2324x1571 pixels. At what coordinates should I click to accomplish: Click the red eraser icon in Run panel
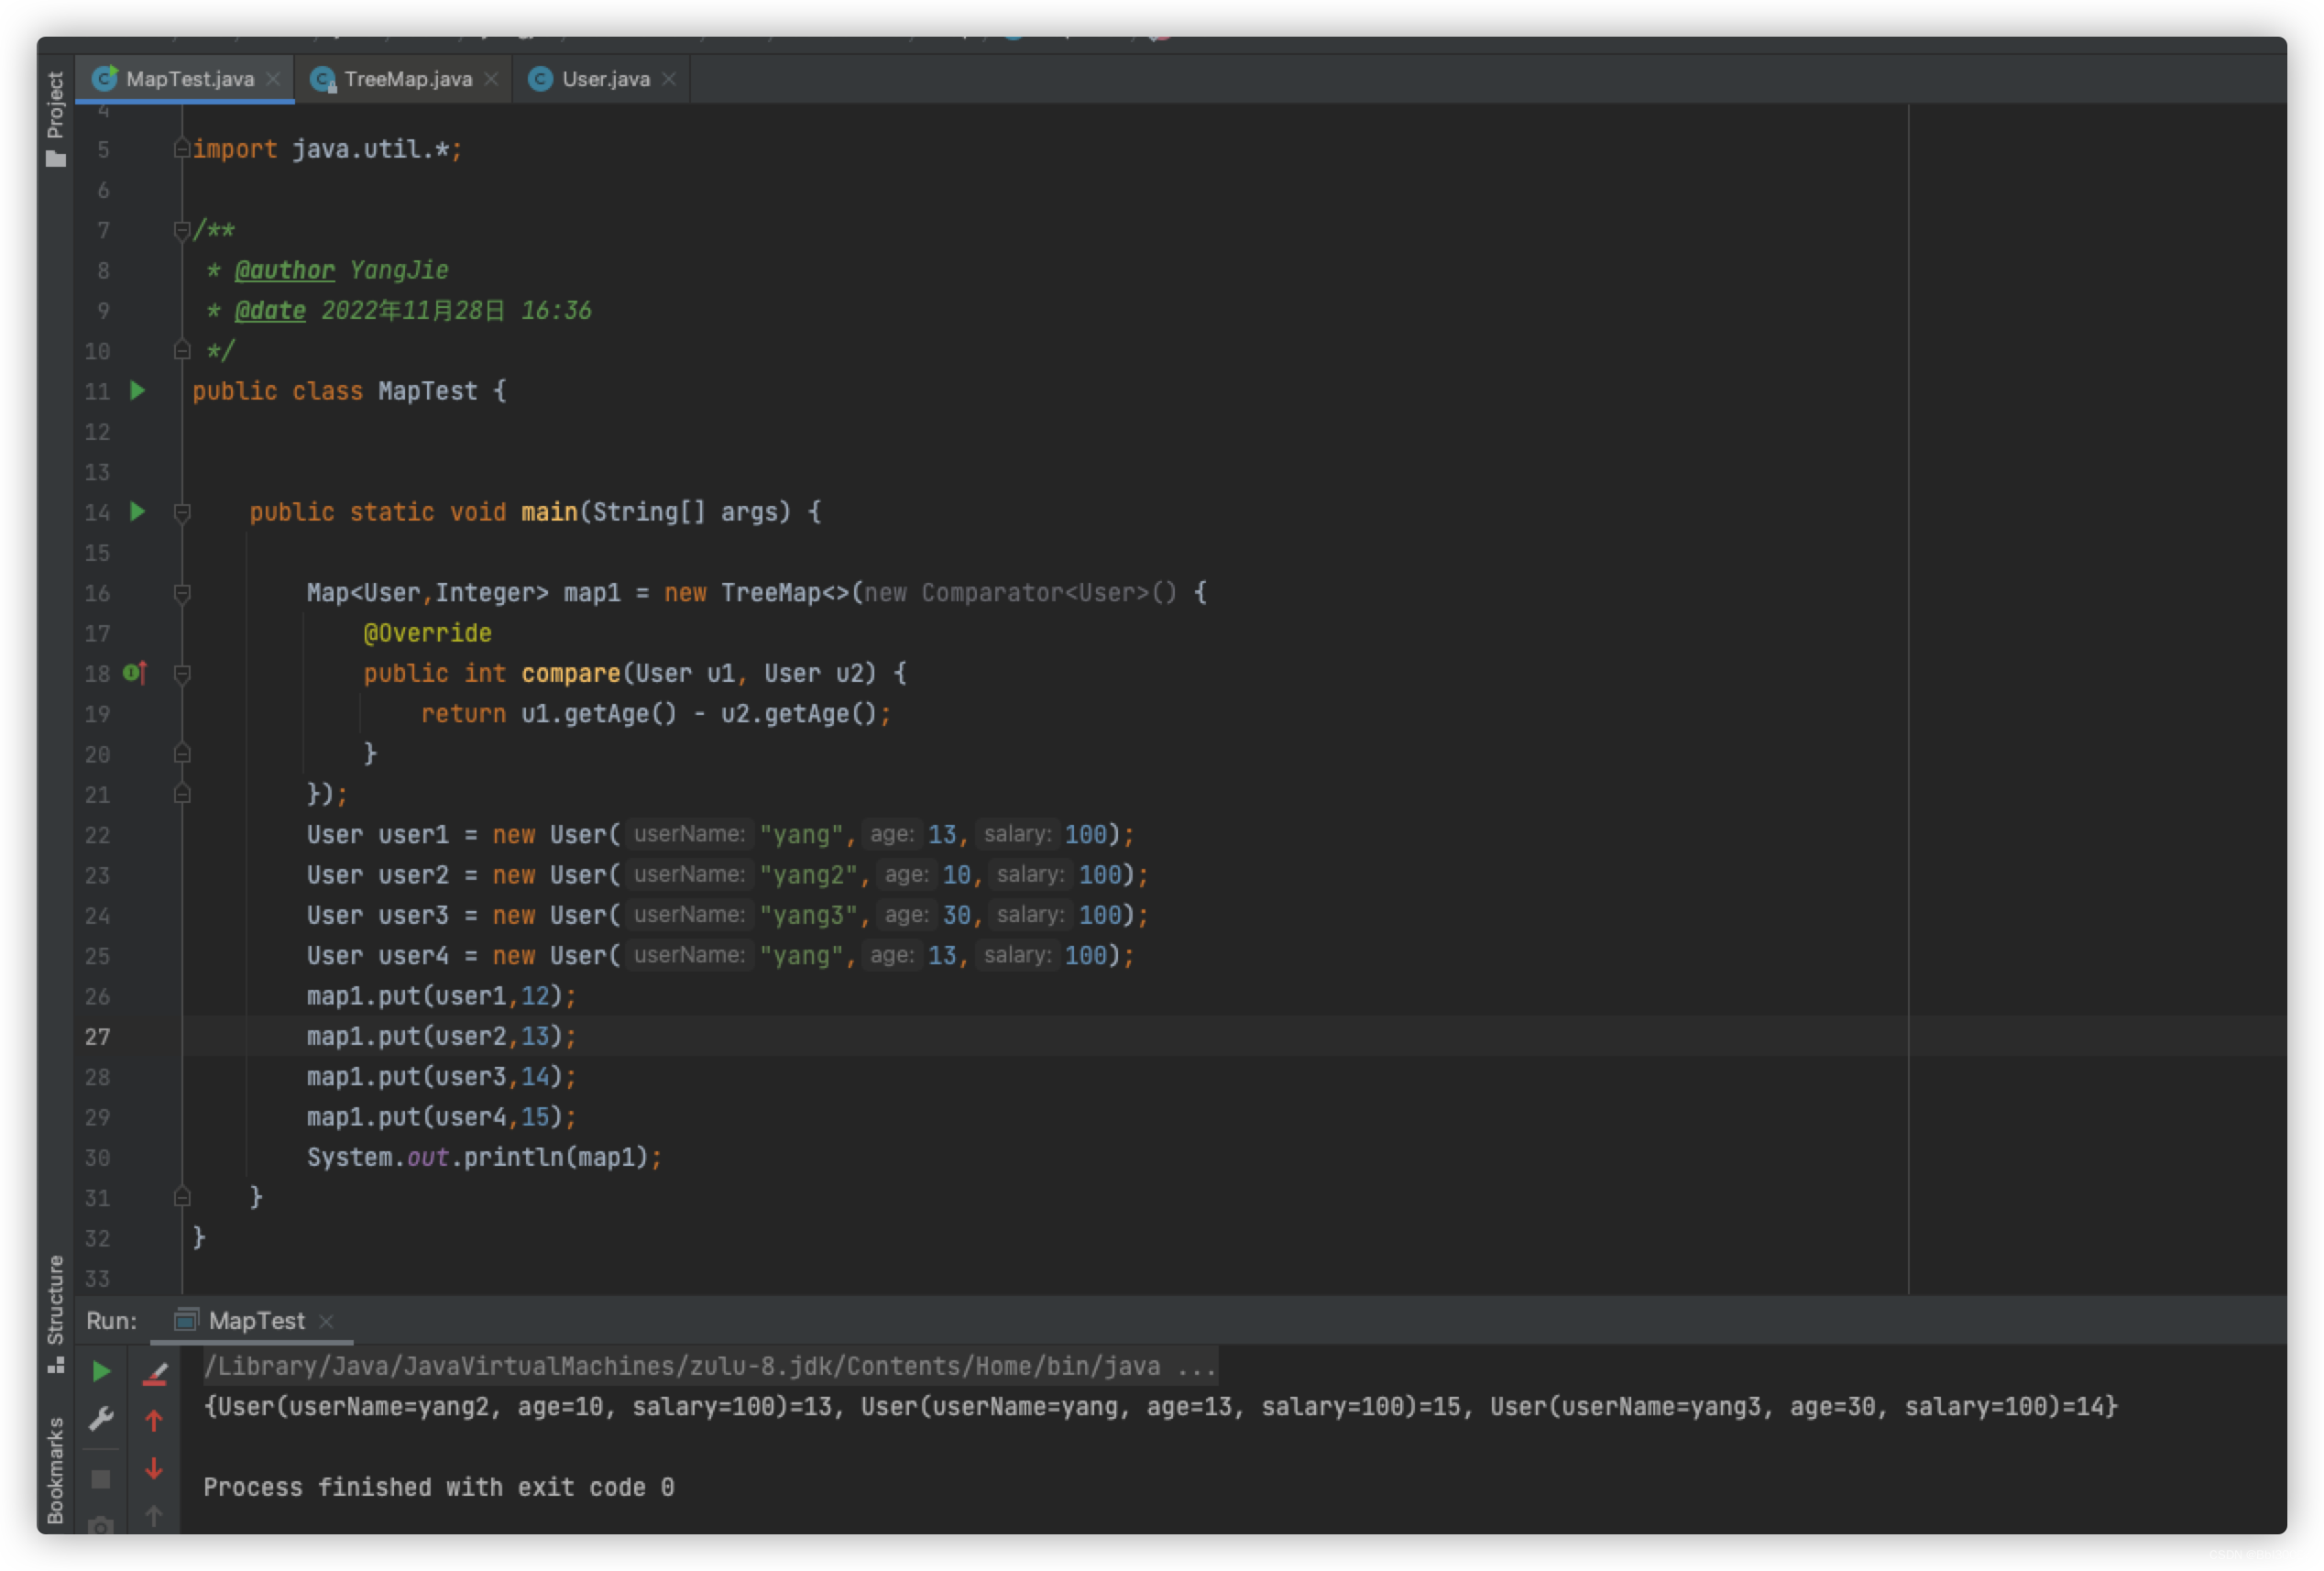(x=155, y=1373)
